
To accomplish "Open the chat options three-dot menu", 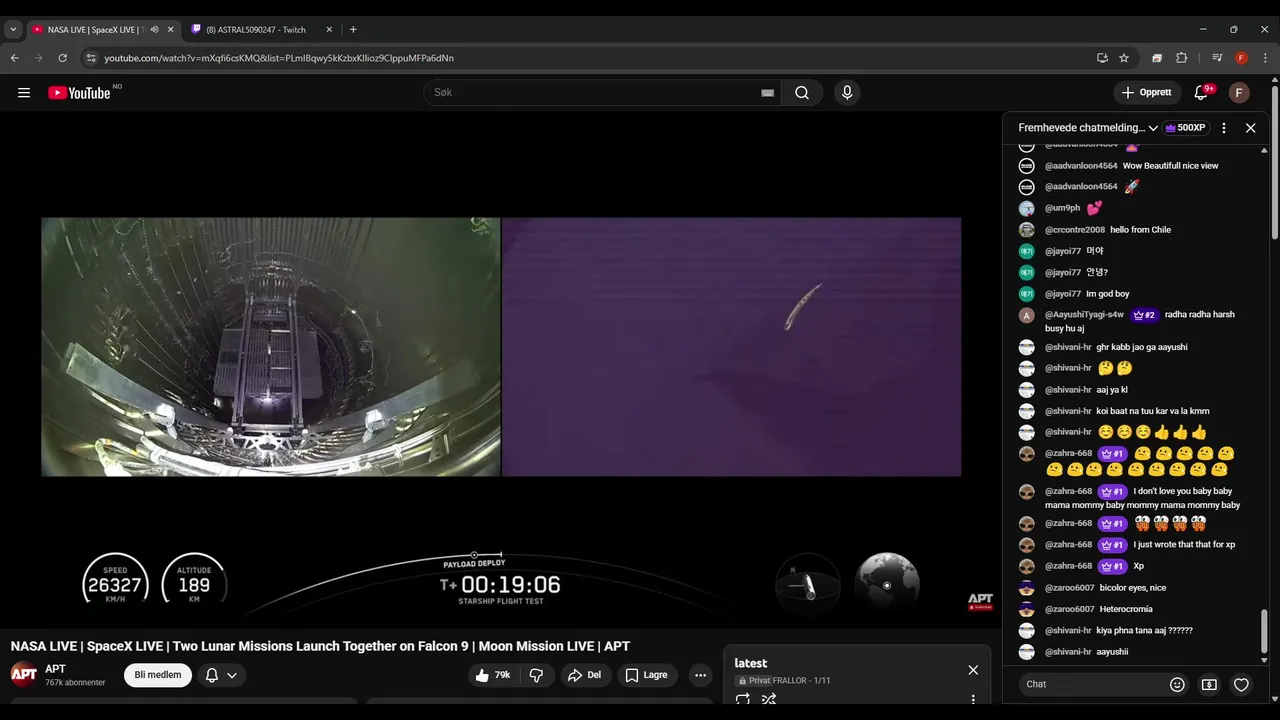I will [x=1223, y=128].
